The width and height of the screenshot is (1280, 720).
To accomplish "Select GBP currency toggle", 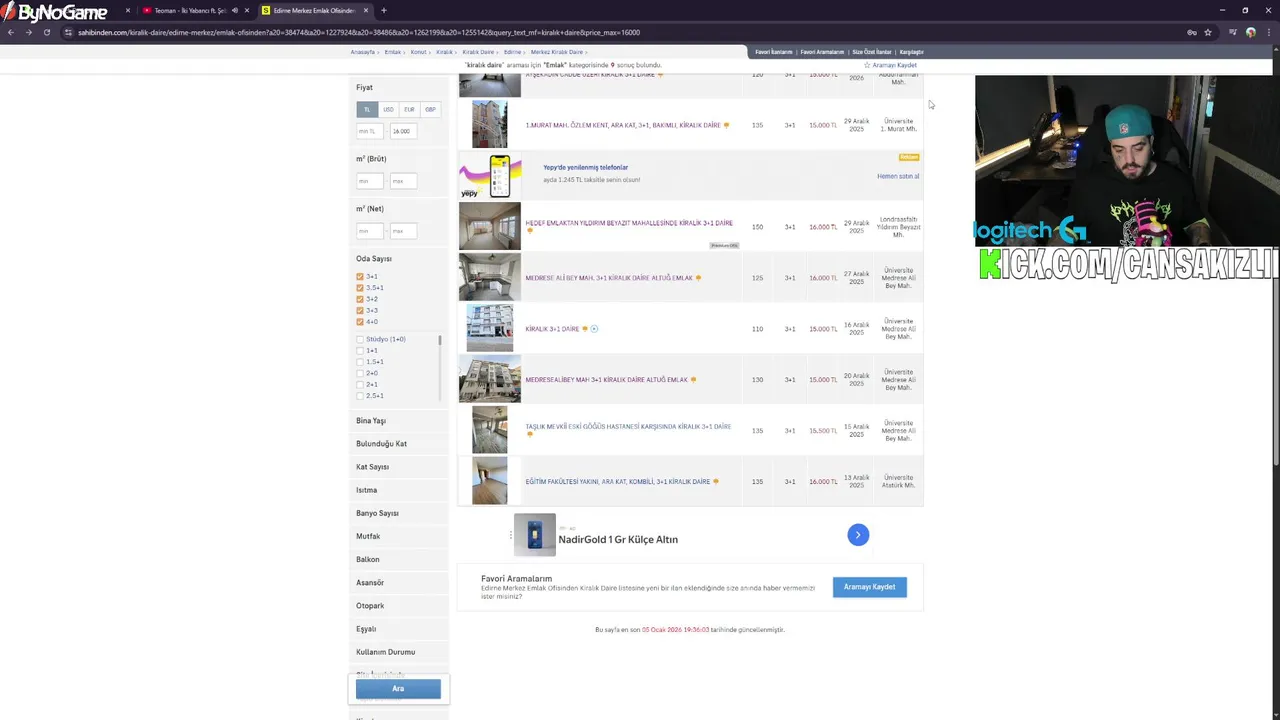I will [430, 109].
